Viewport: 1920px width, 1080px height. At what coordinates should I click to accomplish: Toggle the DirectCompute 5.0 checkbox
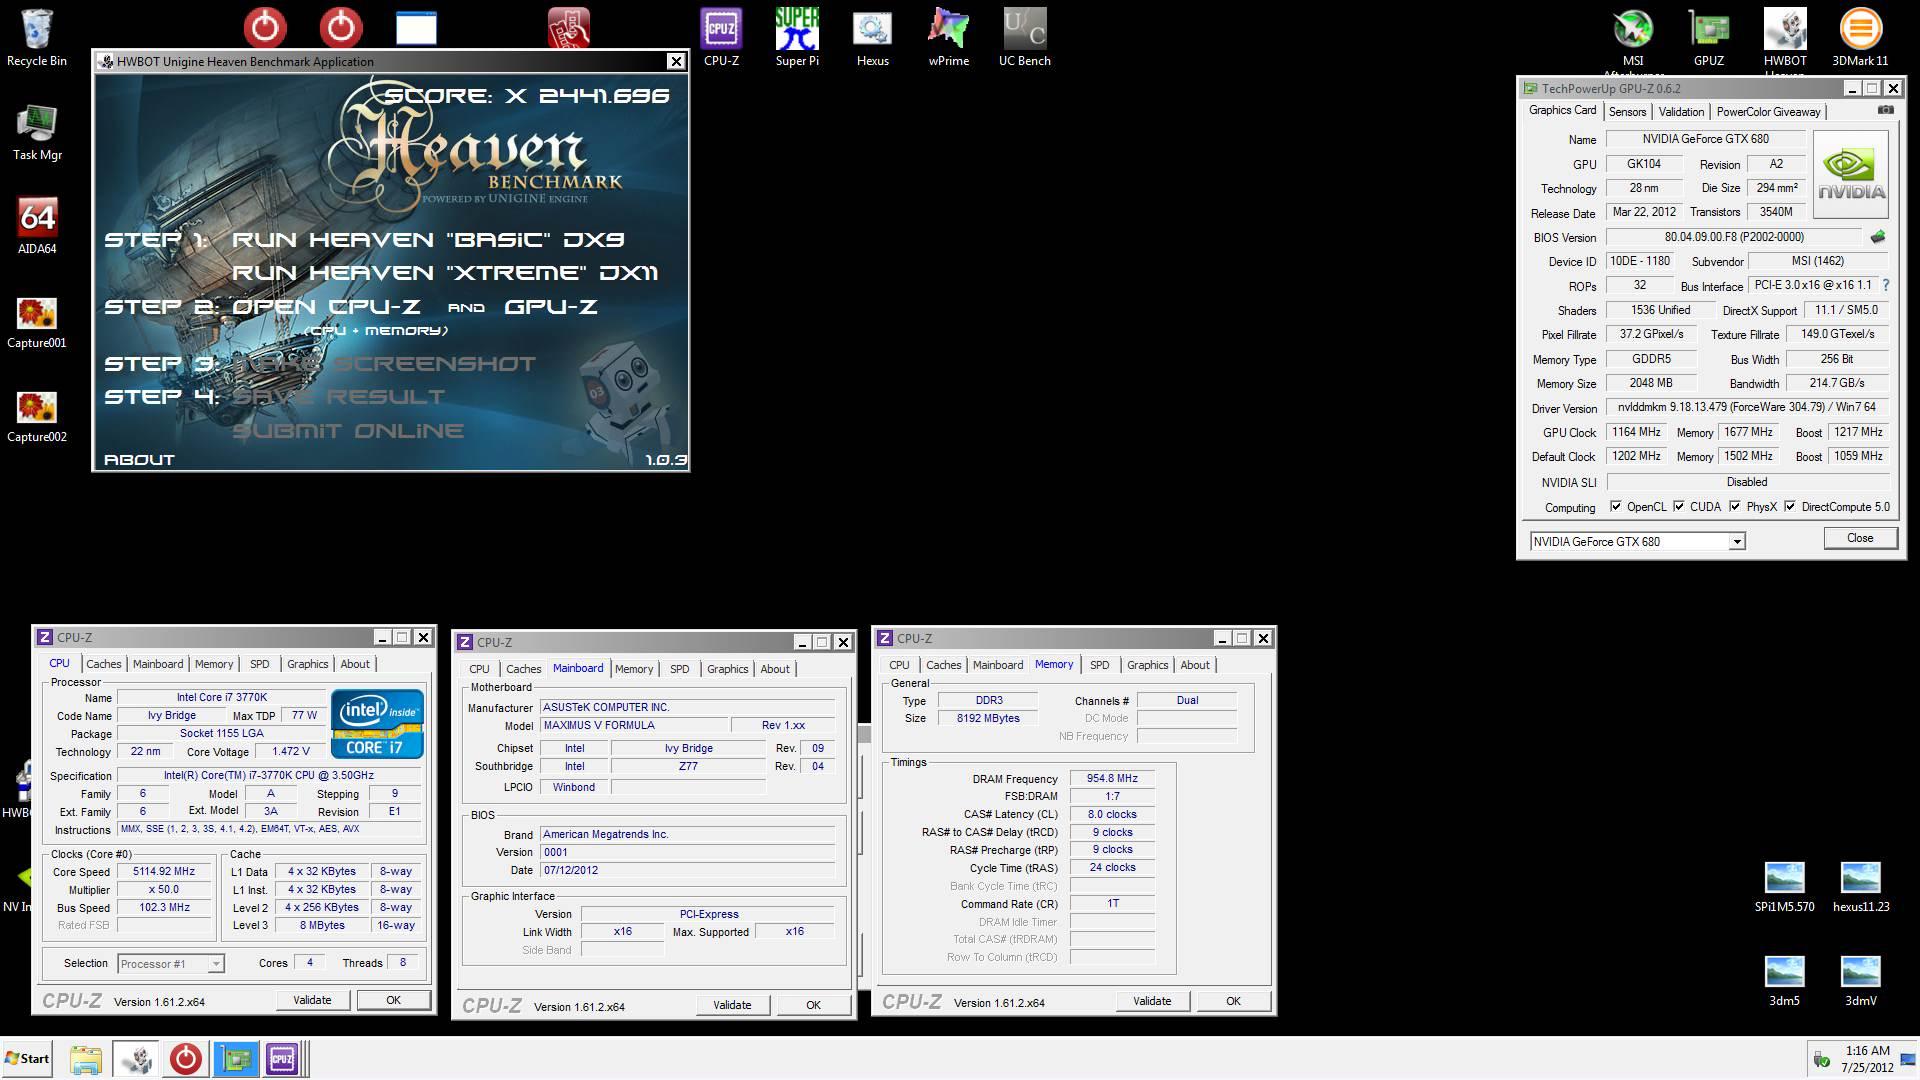pyautogui.click(x=1789, y=507)
